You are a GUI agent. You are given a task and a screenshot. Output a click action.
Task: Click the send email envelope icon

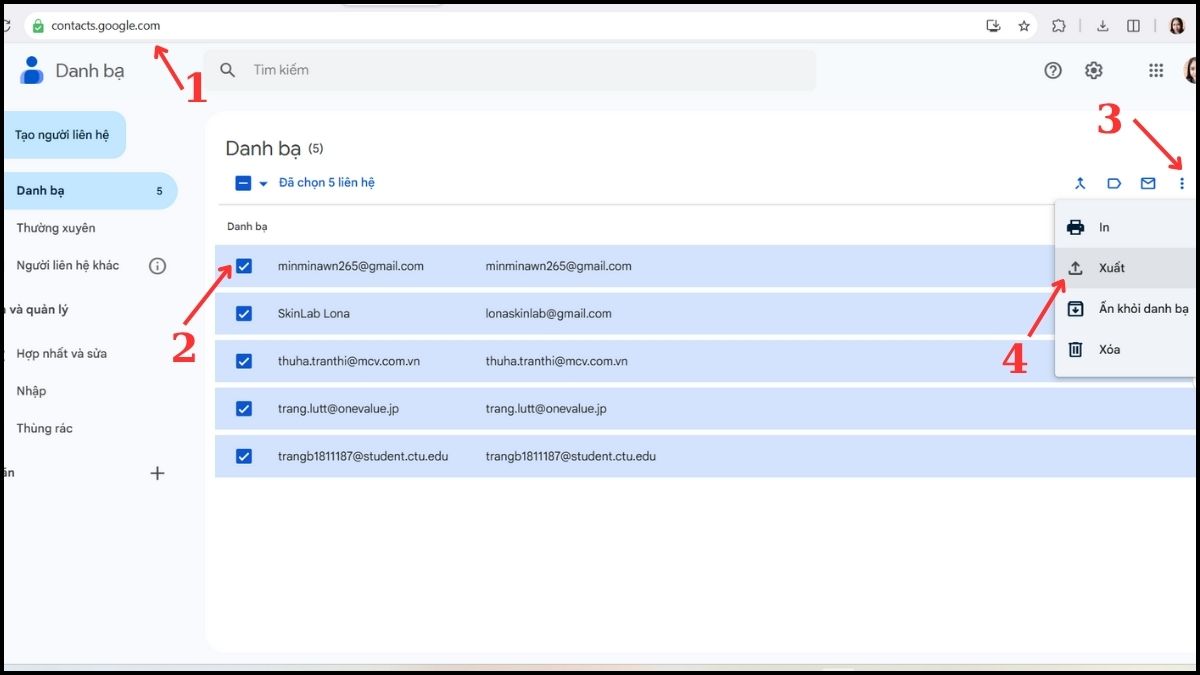[x=1148, y=183]
